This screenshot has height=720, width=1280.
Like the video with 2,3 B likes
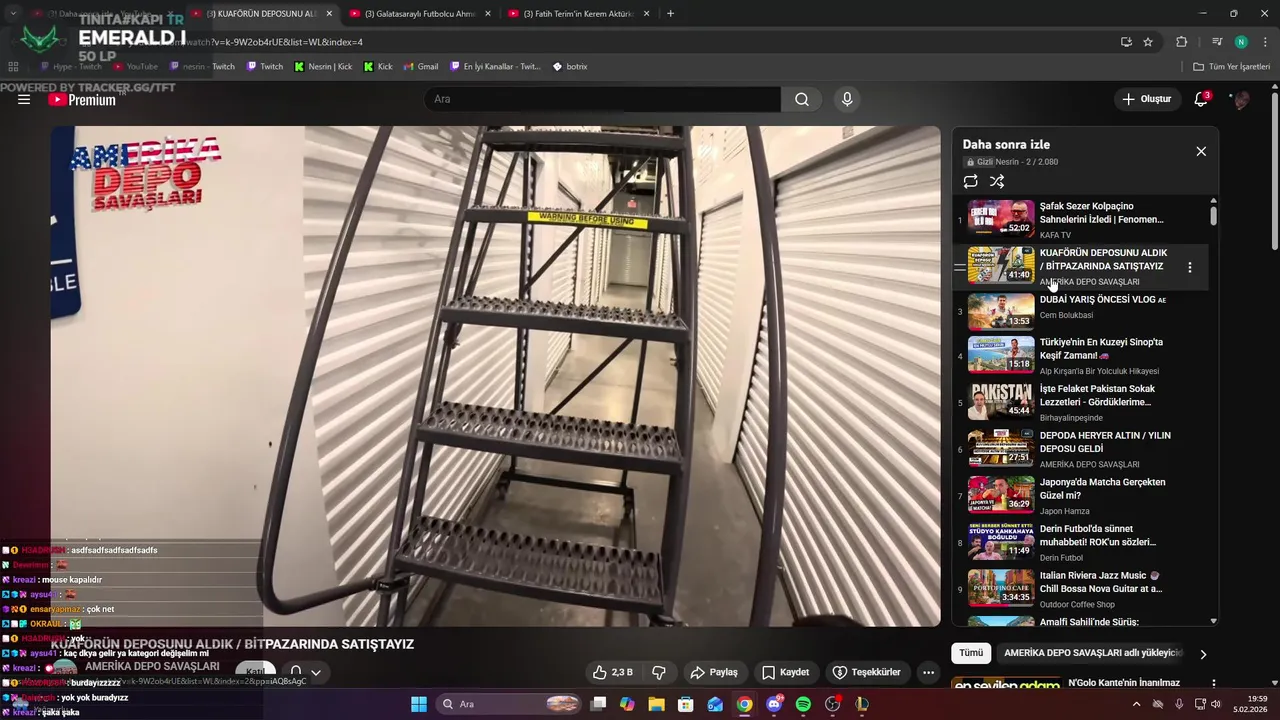(x=613, y=672)
